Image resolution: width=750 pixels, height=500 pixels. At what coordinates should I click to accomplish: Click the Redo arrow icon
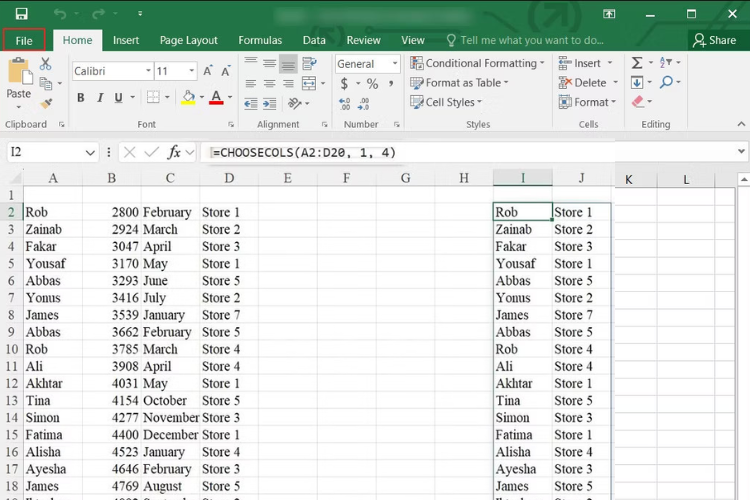point(99,13)
